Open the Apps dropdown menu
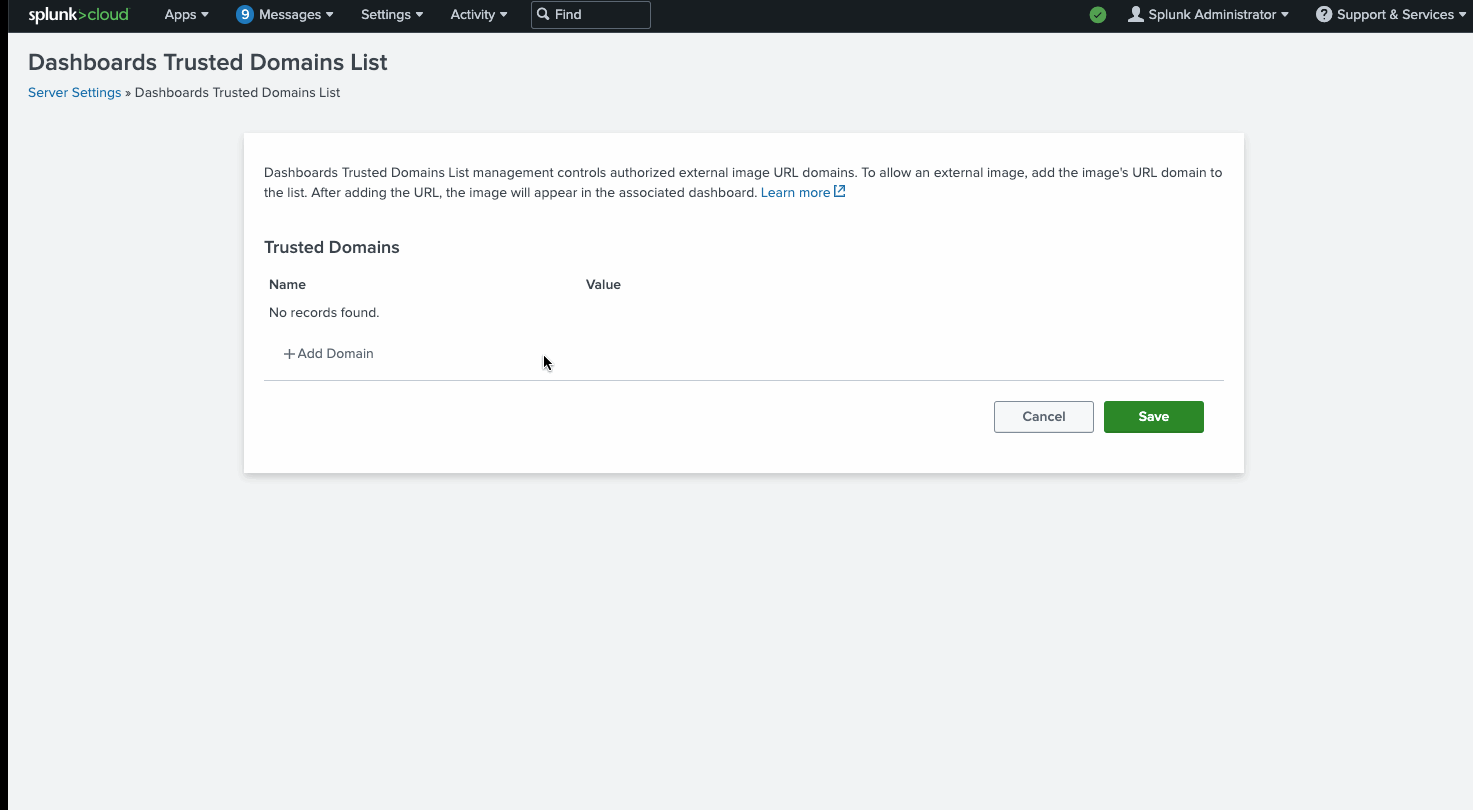1473x810 pixels. 186,15
